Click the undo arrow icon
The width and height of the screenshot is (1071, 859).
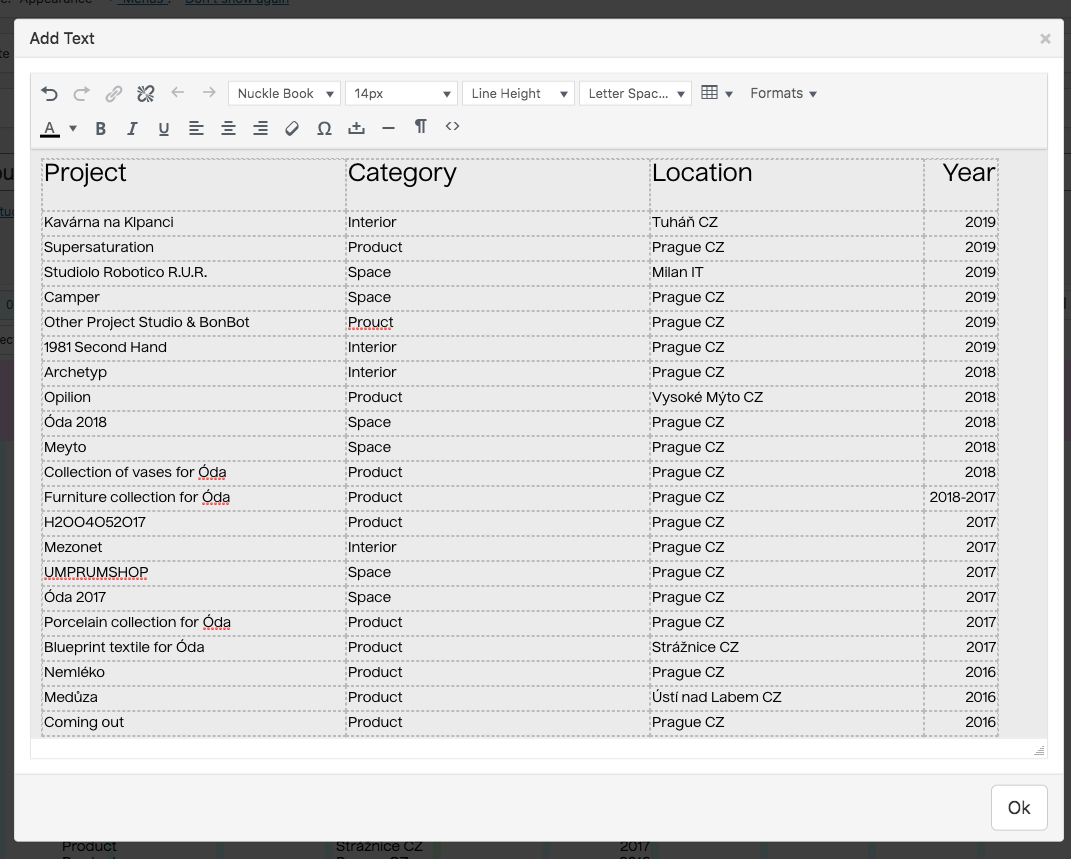[x=50, y=94]
